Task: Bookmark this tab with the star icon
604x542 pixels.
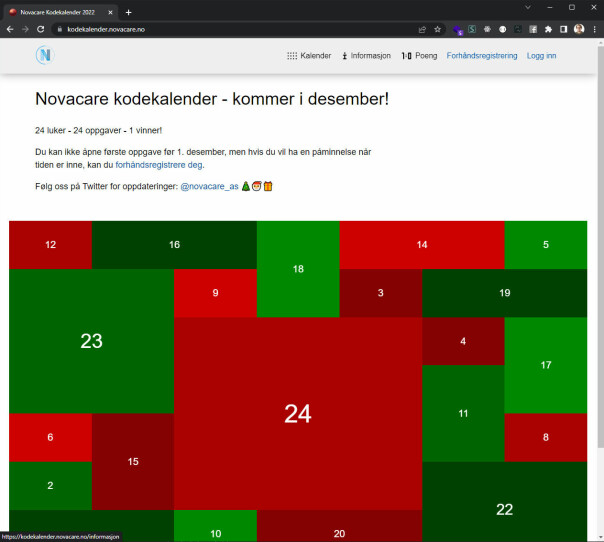Action: point(438,29)
